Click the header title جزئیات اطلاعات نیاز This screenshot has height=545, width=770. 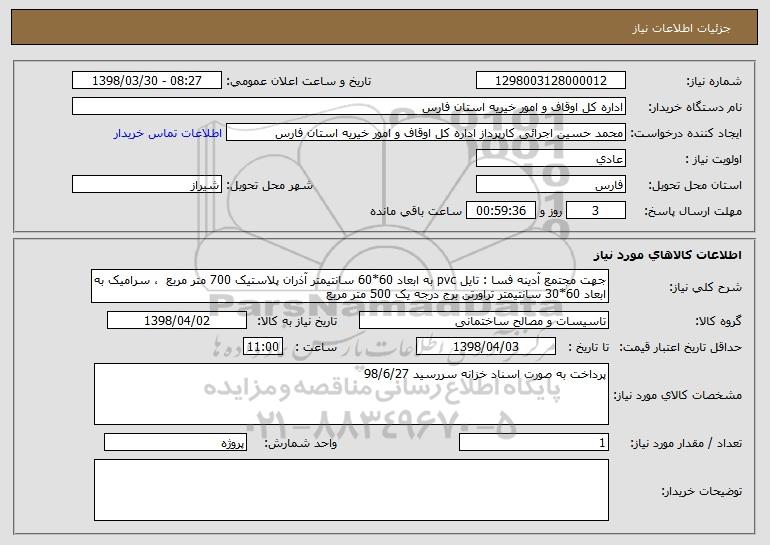[x=681, y=28]
